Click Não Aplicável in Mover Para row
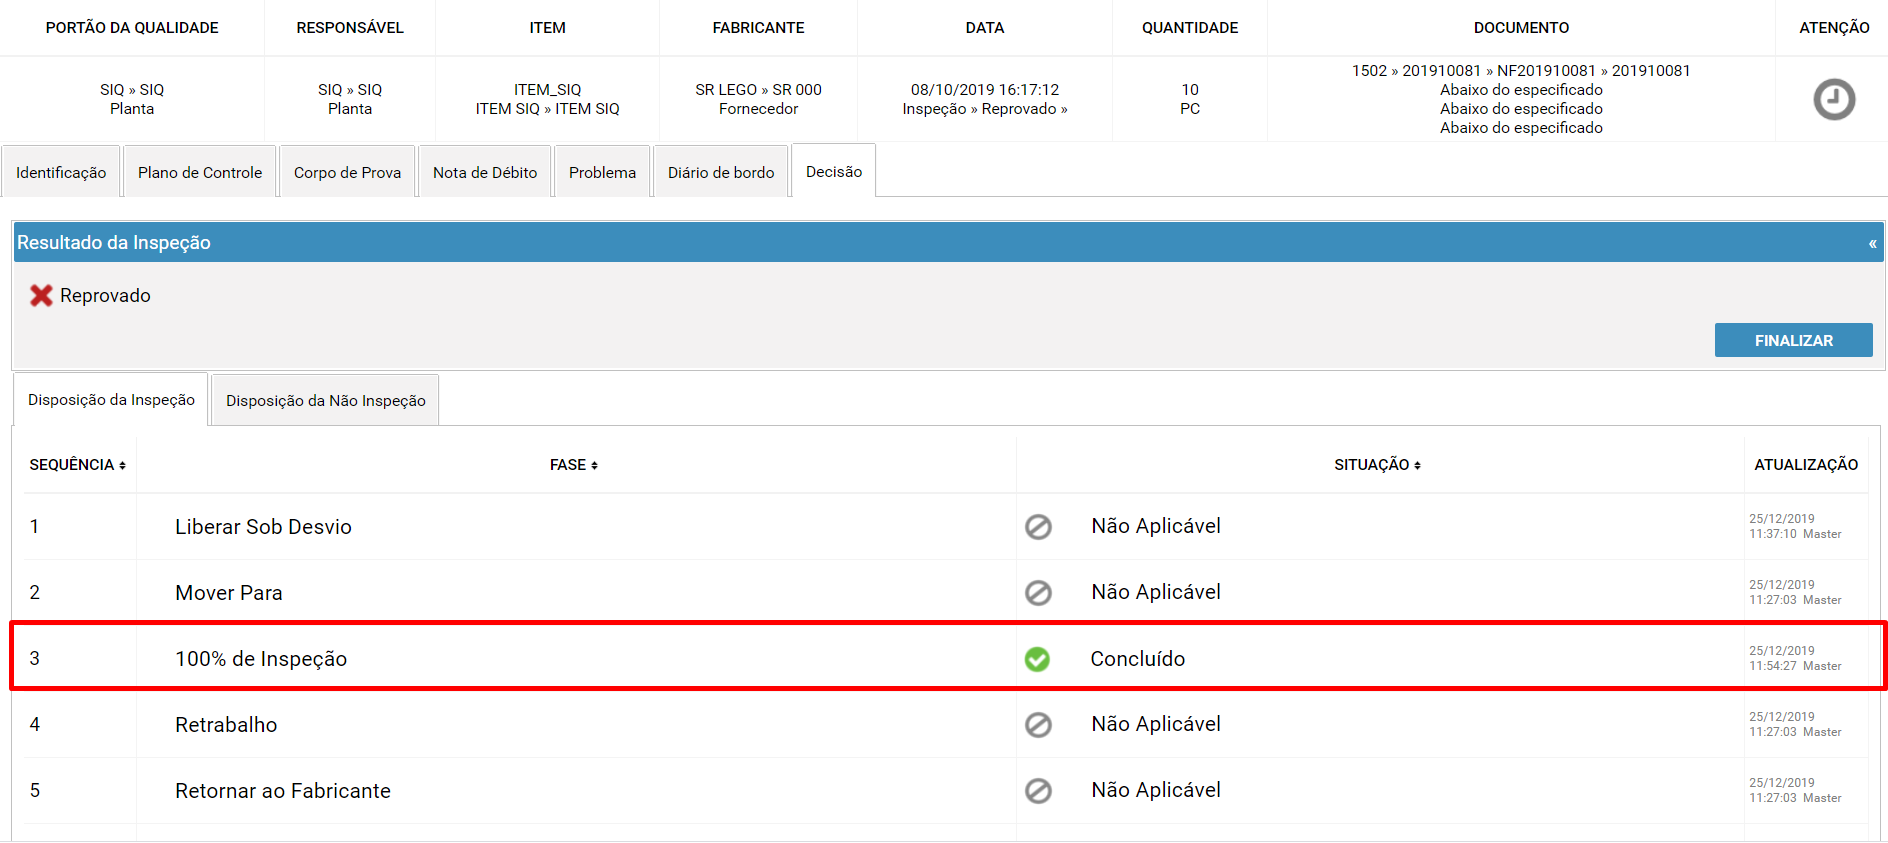Image resolution: width=1888 pixels, height=843 pixels. pos(1156,592)
